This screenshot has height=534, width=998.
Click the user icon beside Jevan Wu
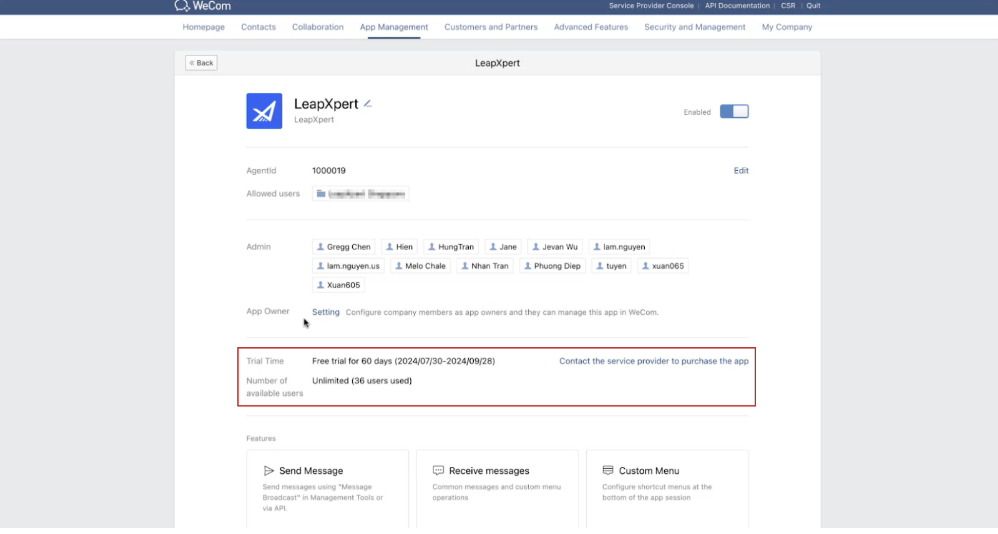click(x=536, y=247)
